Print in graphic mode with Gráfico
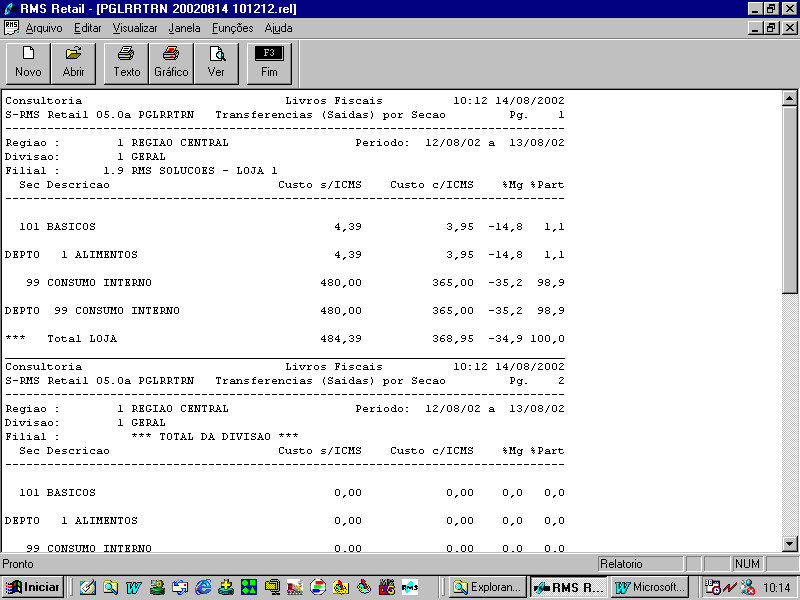Image resolution: width=800 pixels, height=600 pixels. 171,64
